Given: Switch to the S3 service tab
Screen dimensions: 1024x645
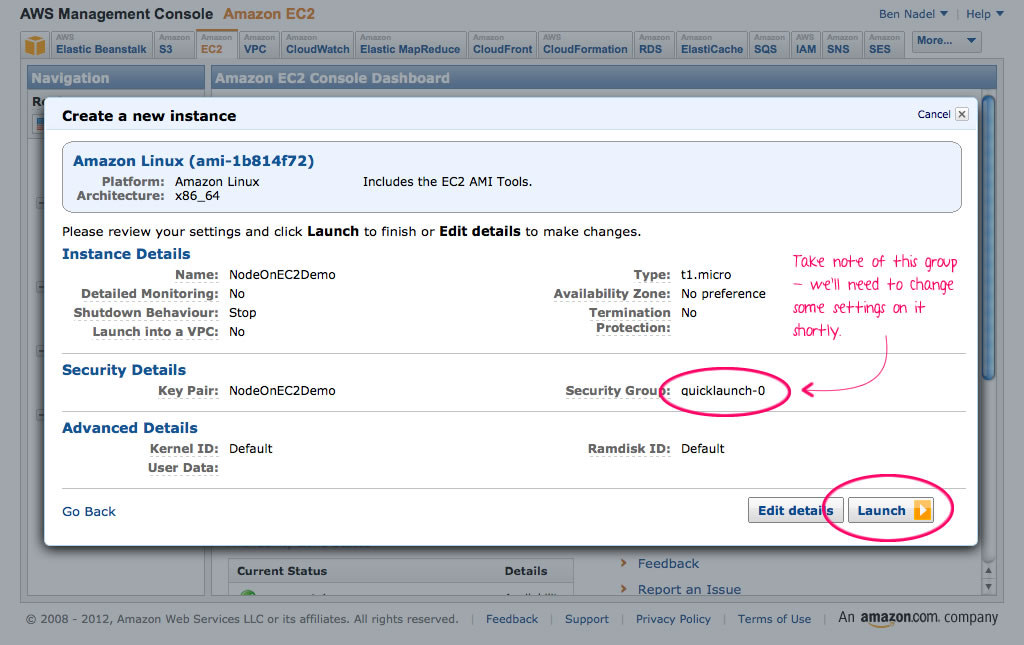Looking at the screenshot, I should [x=174, y=45].
